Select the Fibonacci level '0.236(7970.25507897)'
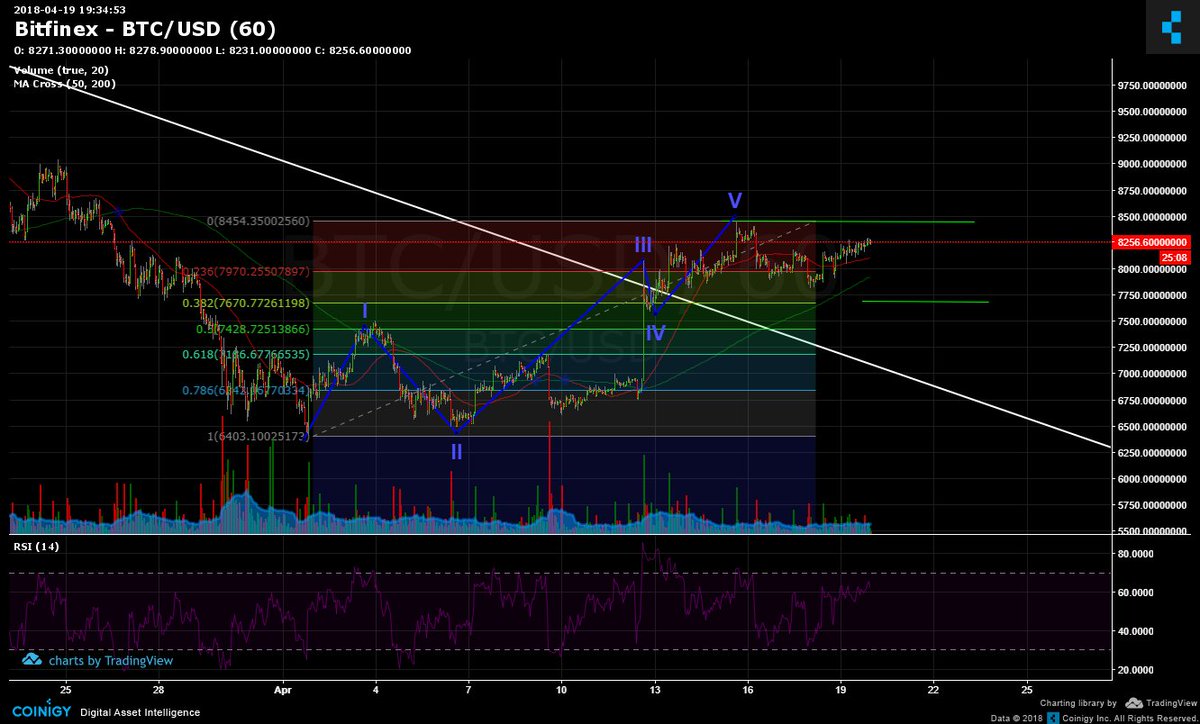This screenshot has width=1200, height=724. pos(246,271)
